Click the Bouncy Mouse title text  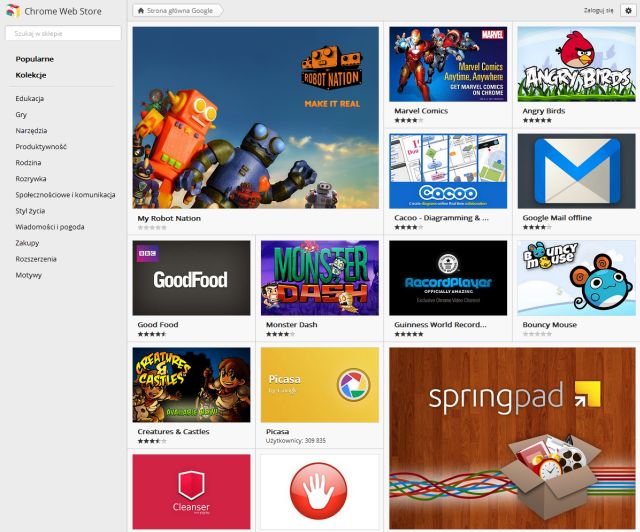pos(549,325)
